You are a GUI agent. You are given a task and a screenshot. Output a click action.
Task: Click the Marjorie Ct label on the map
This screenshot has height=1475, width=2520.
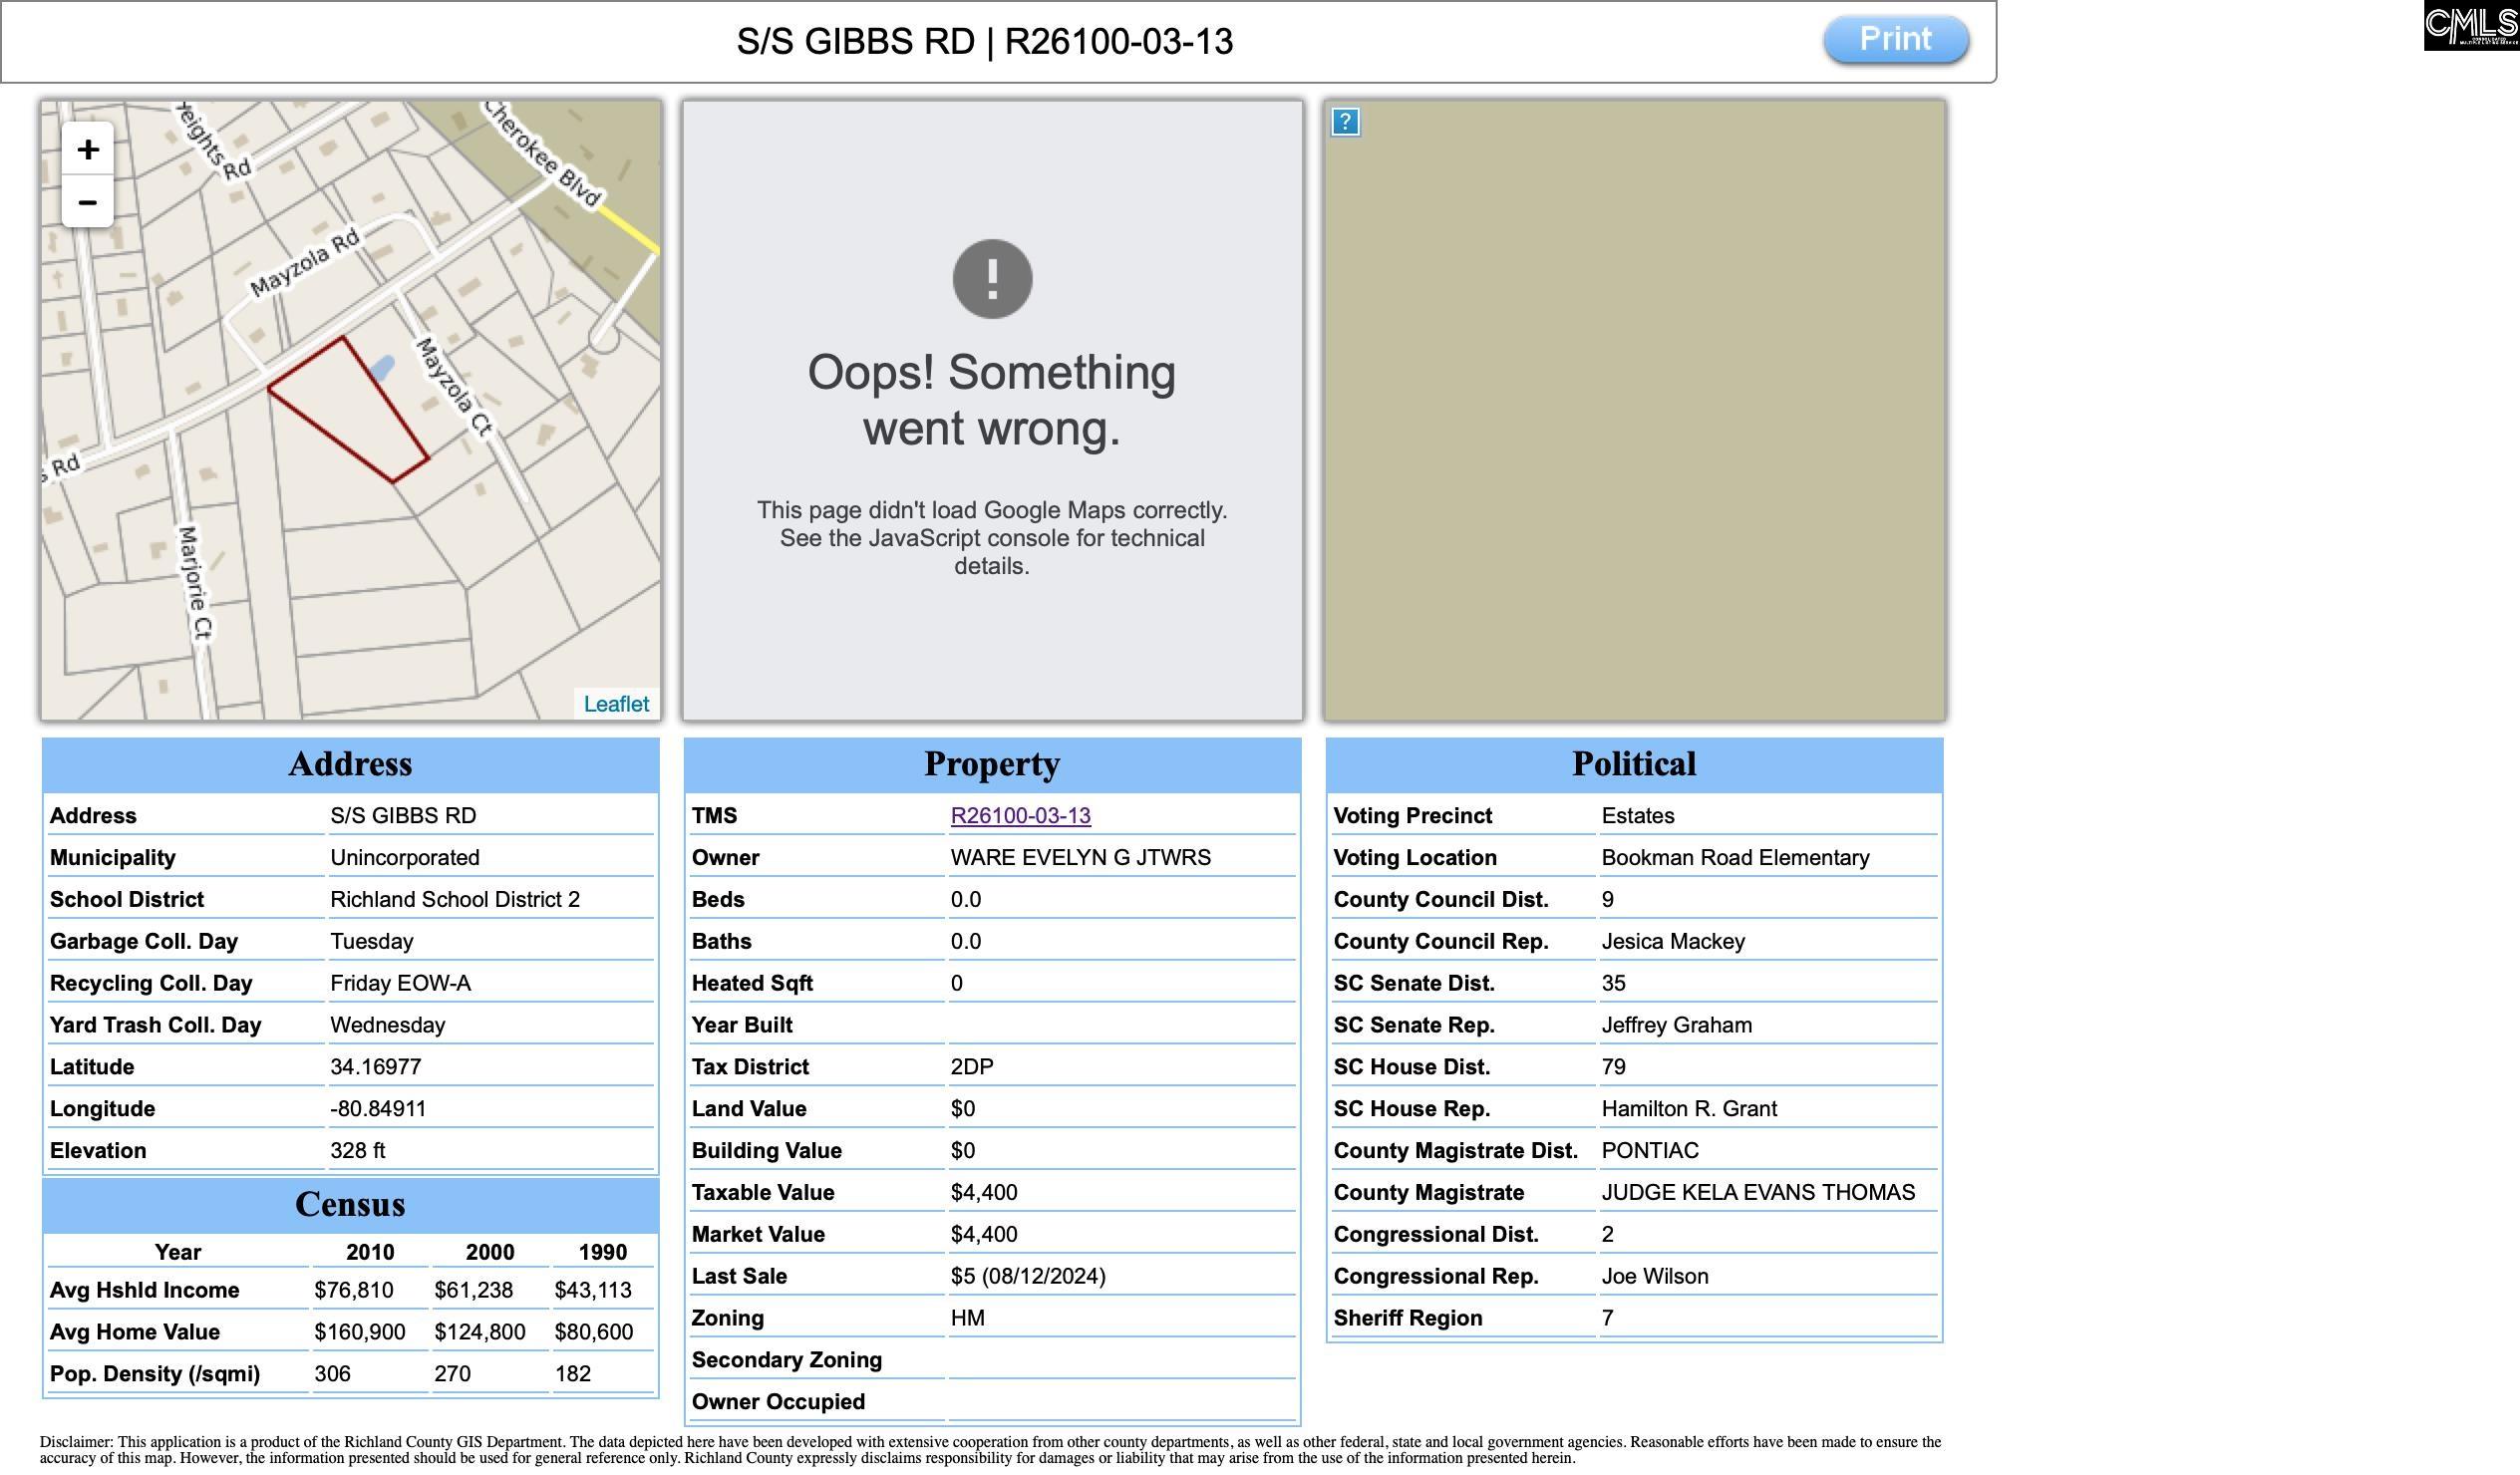[x=194, y=582]
